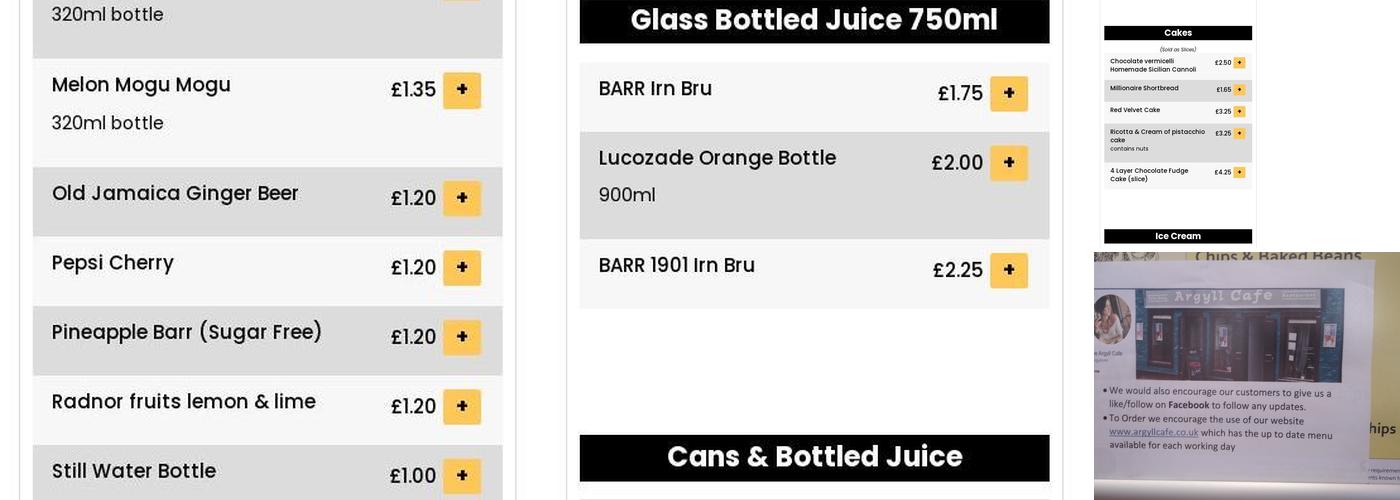Add Millionaire Shortbread to order

pyautogui.click(x=1239, y=90)
